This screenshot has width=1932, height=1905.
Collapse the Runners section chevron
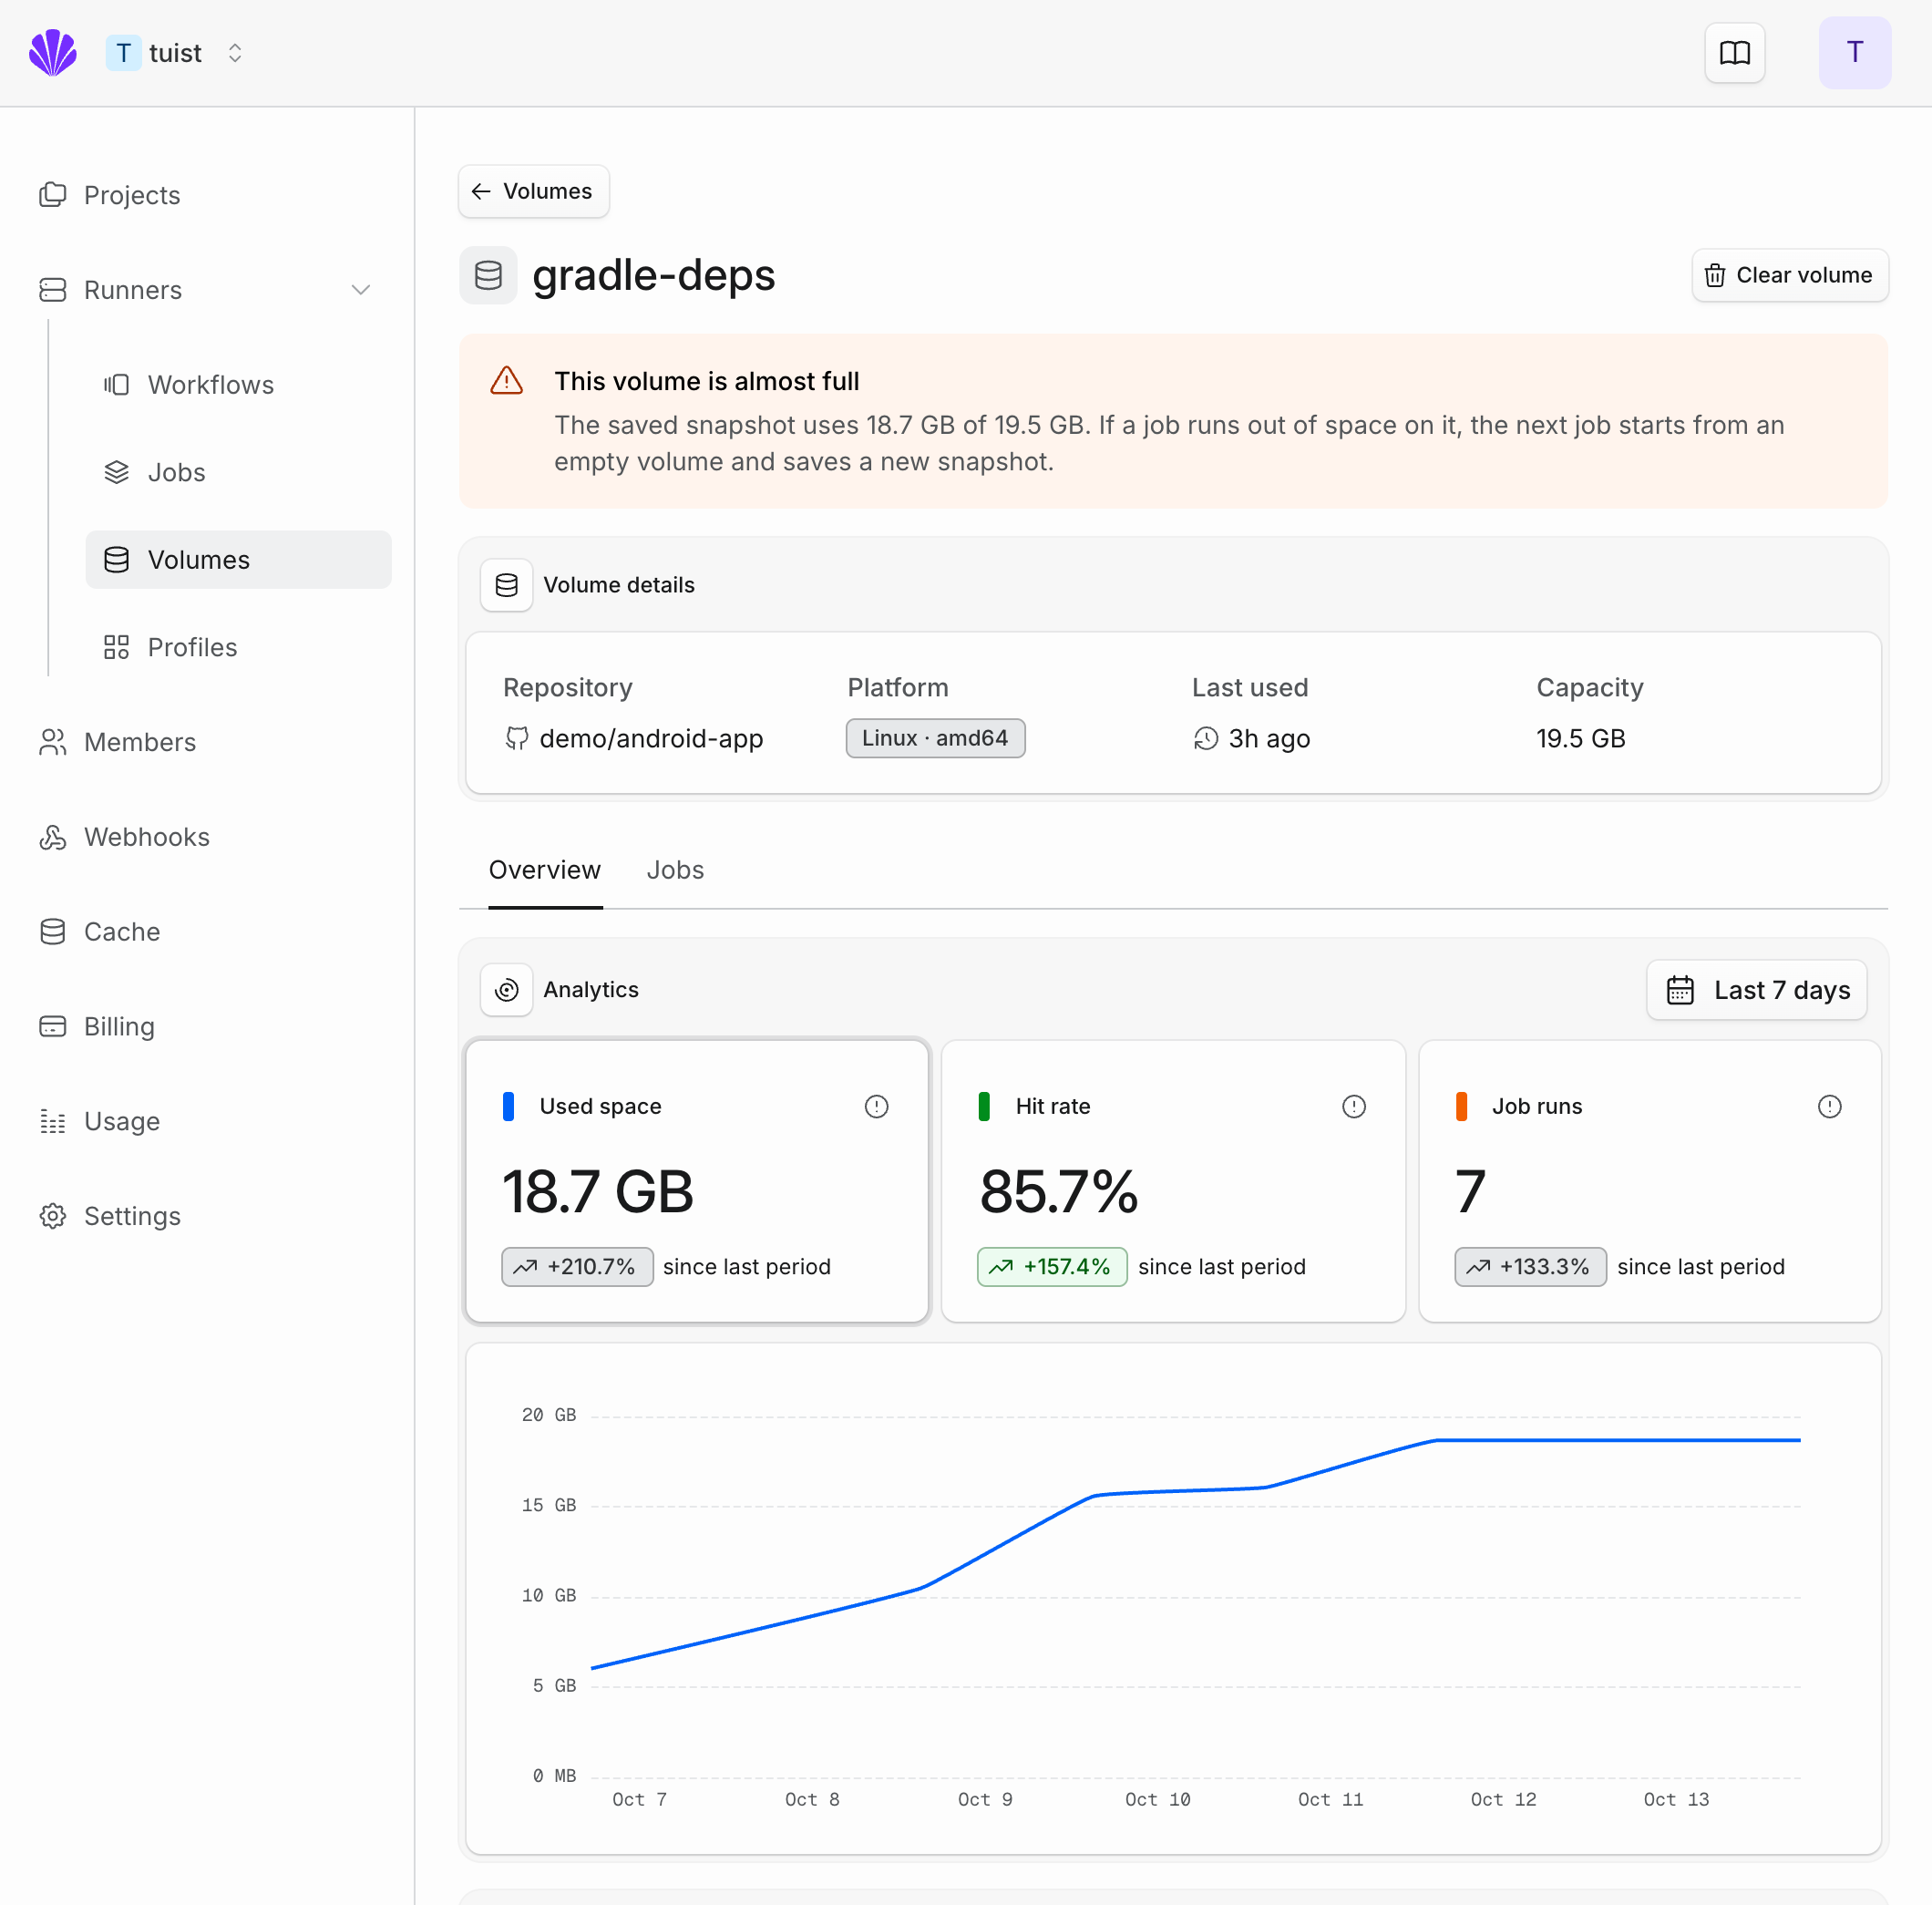tap(361, 290)
